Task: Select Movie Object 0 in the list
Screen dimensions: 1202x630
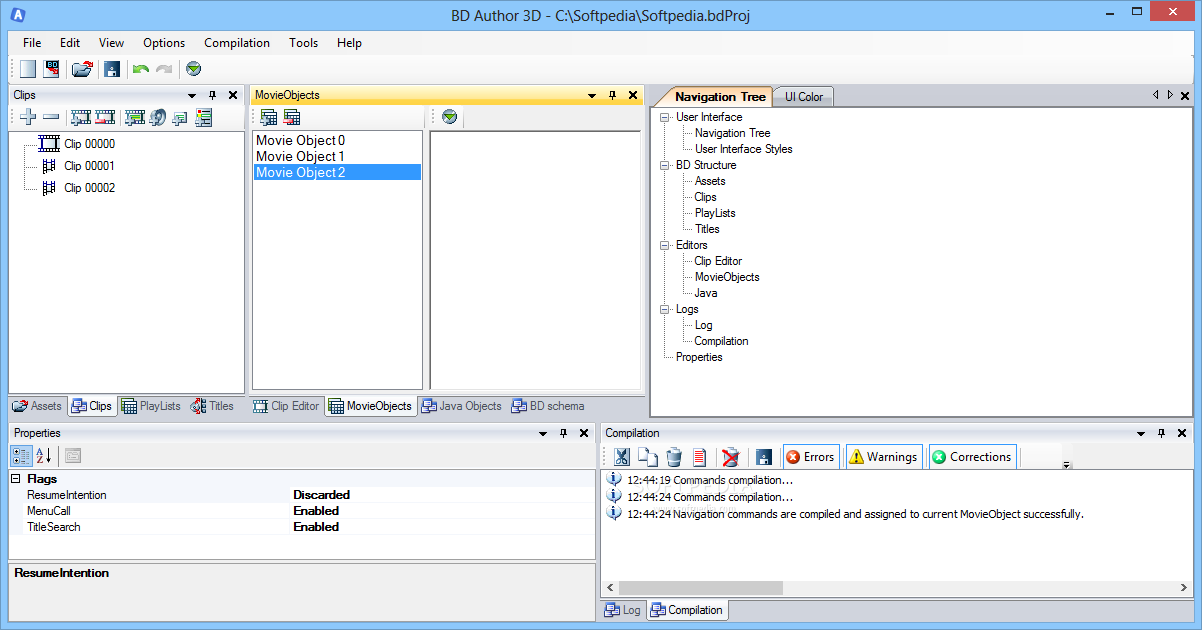Action: click(x=337, y=141)
